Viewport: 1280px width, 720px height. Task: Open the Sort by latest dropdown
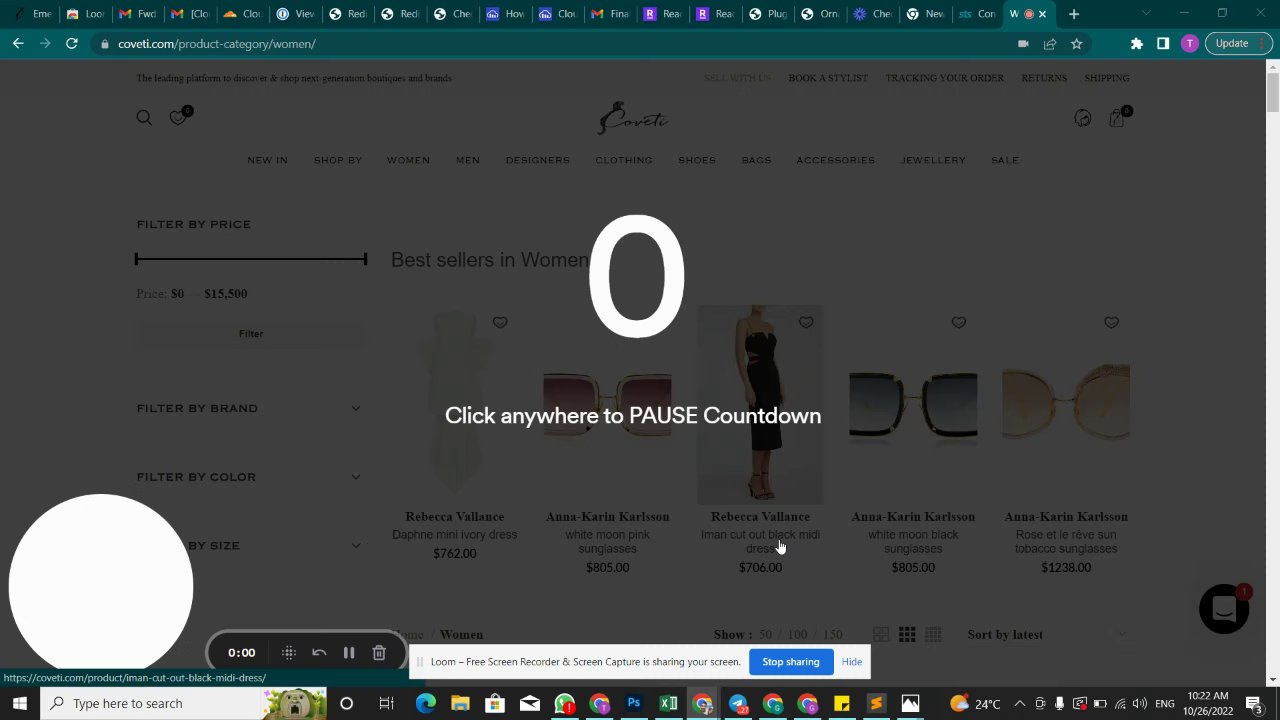pos(1047,634)
